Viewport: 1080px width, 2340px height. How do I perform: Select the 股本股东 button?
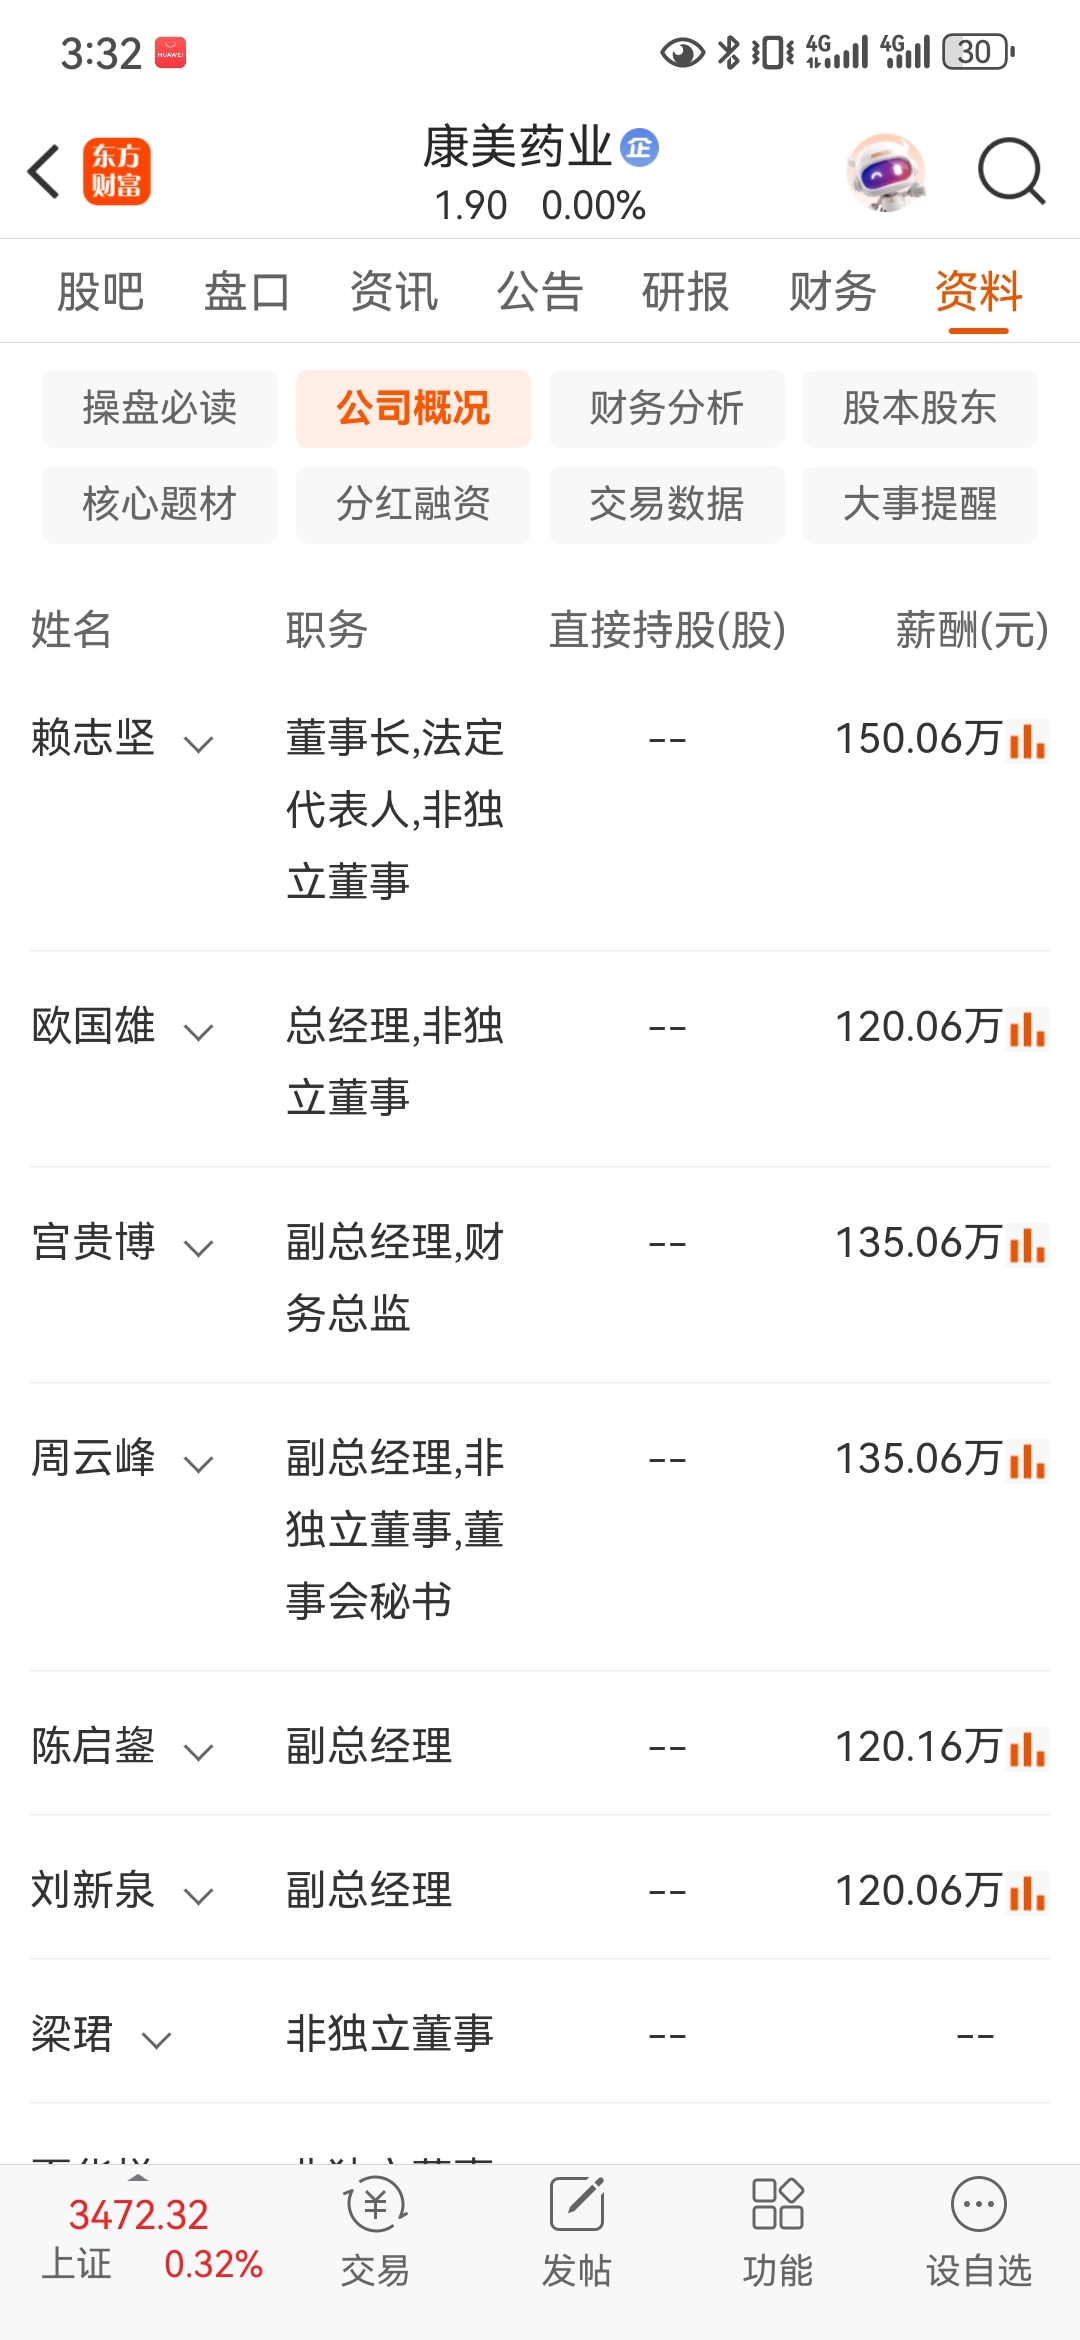pyautogui.click(x=920, y=408)
